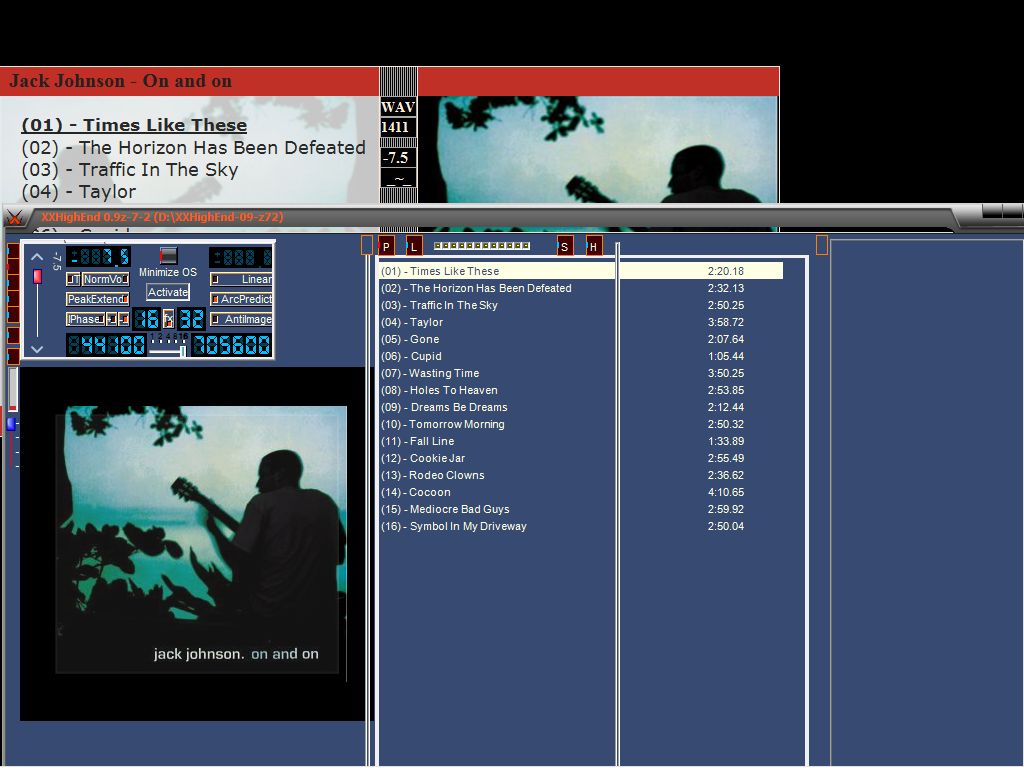Click the Jack Johnson - On and on header
Image resolution: width=1024 pixels, height=768 pixels.
pos(121,81)
